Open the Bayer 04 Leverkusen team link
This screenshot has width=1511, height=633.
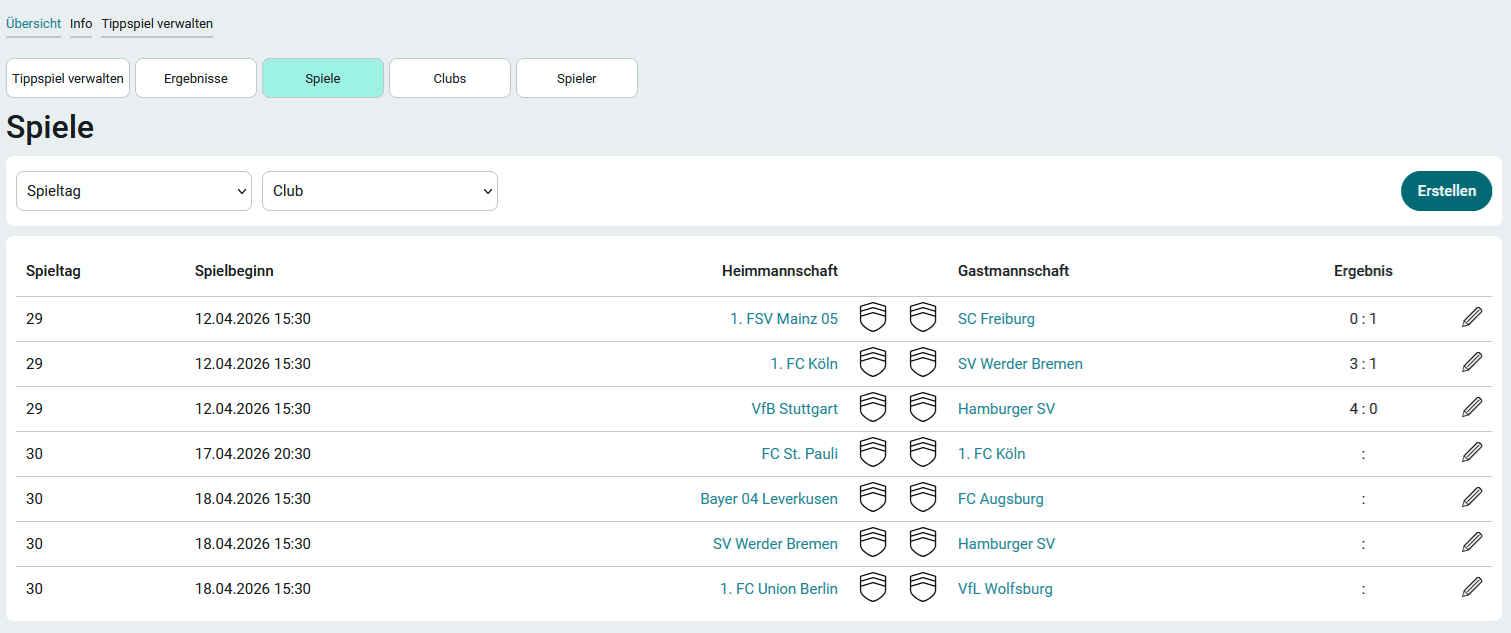click(769, 499)
